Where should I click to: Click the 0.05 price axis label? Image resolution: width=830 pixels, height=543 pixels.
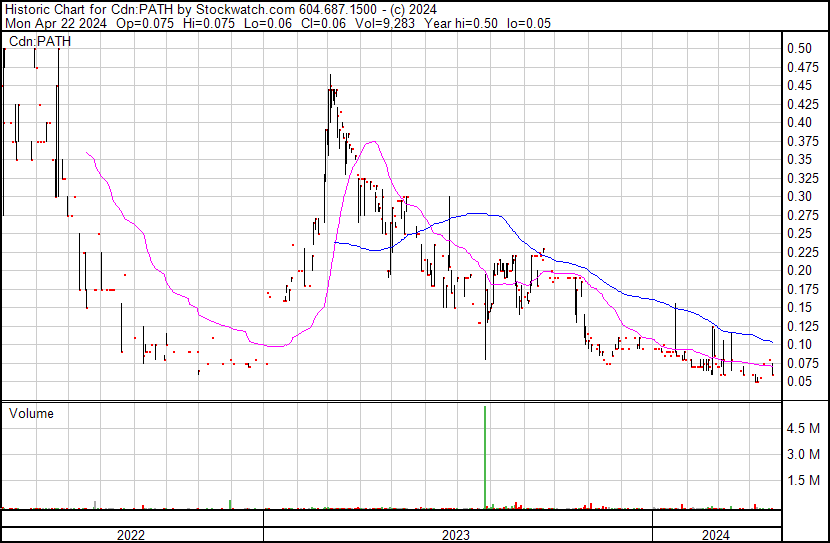tap(798, 381)
